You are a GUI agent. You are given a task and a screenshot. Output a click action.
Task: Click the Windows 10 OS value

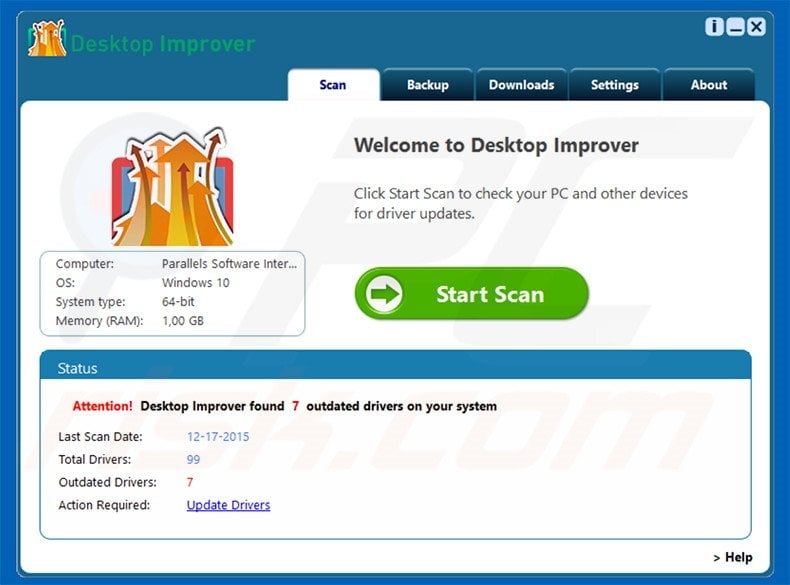(195, 283)
